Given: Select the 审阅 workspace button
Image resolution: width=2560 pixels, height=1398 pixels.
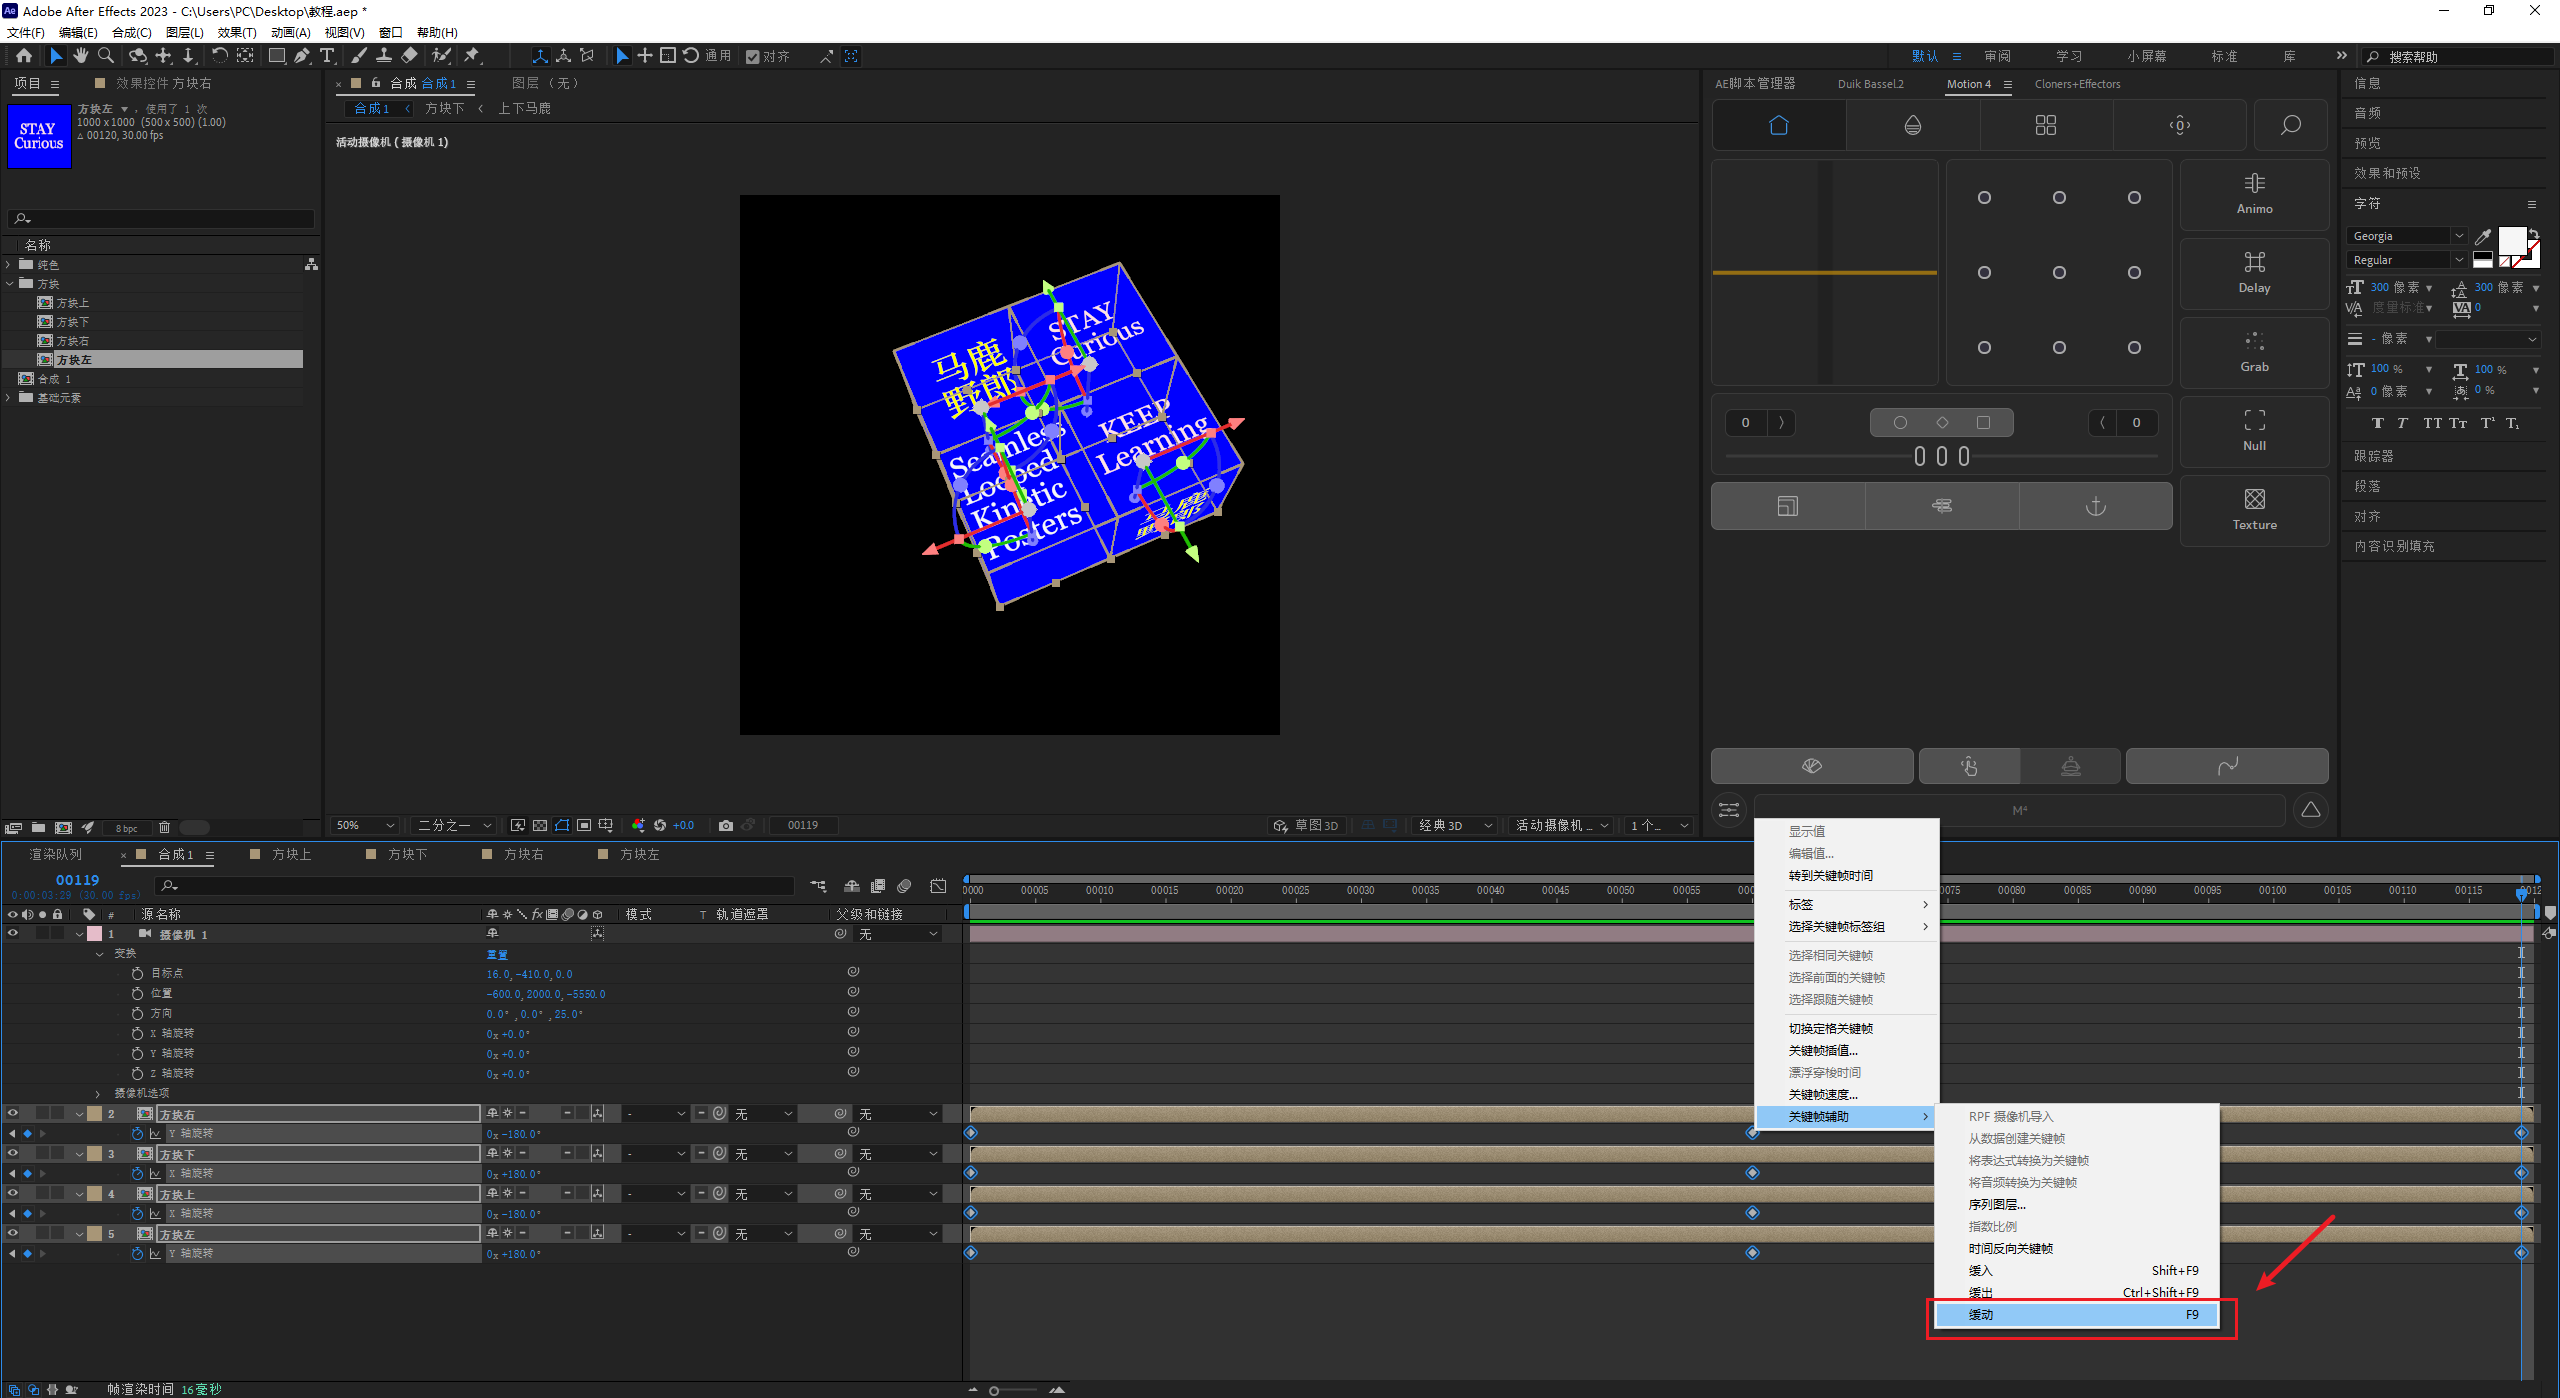Looking at the screenshot, I should tap(1997, 56).
